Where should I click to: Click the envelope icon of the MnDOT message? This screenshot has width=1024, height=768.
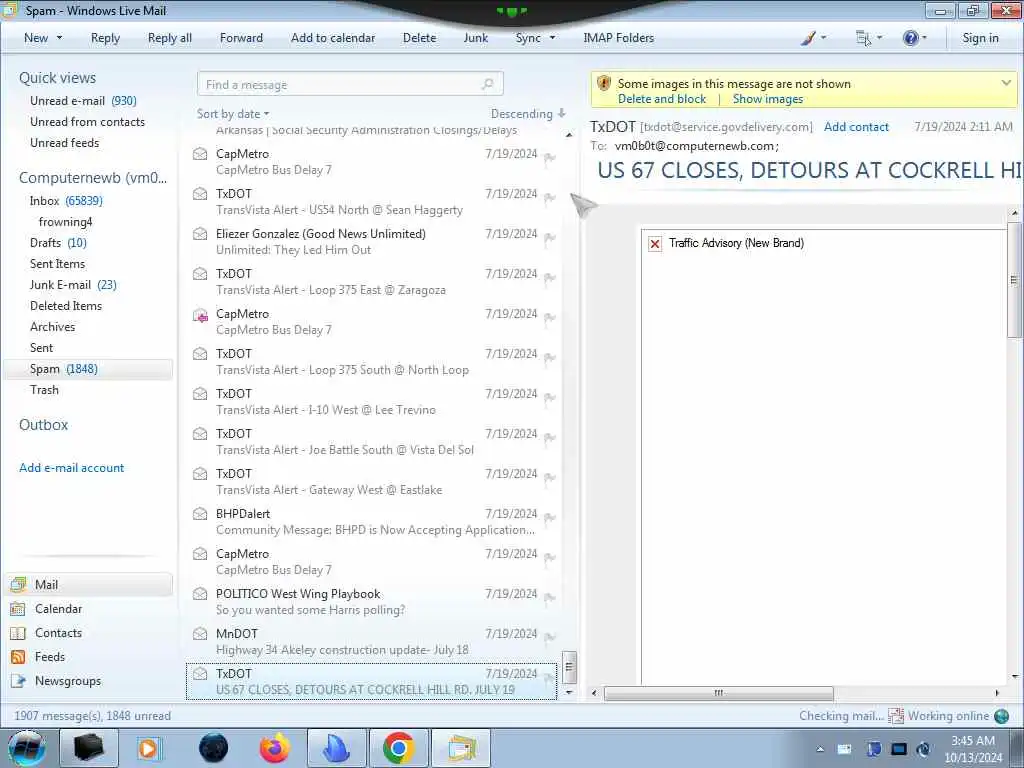pyautogui.click(x=200, y=633)
